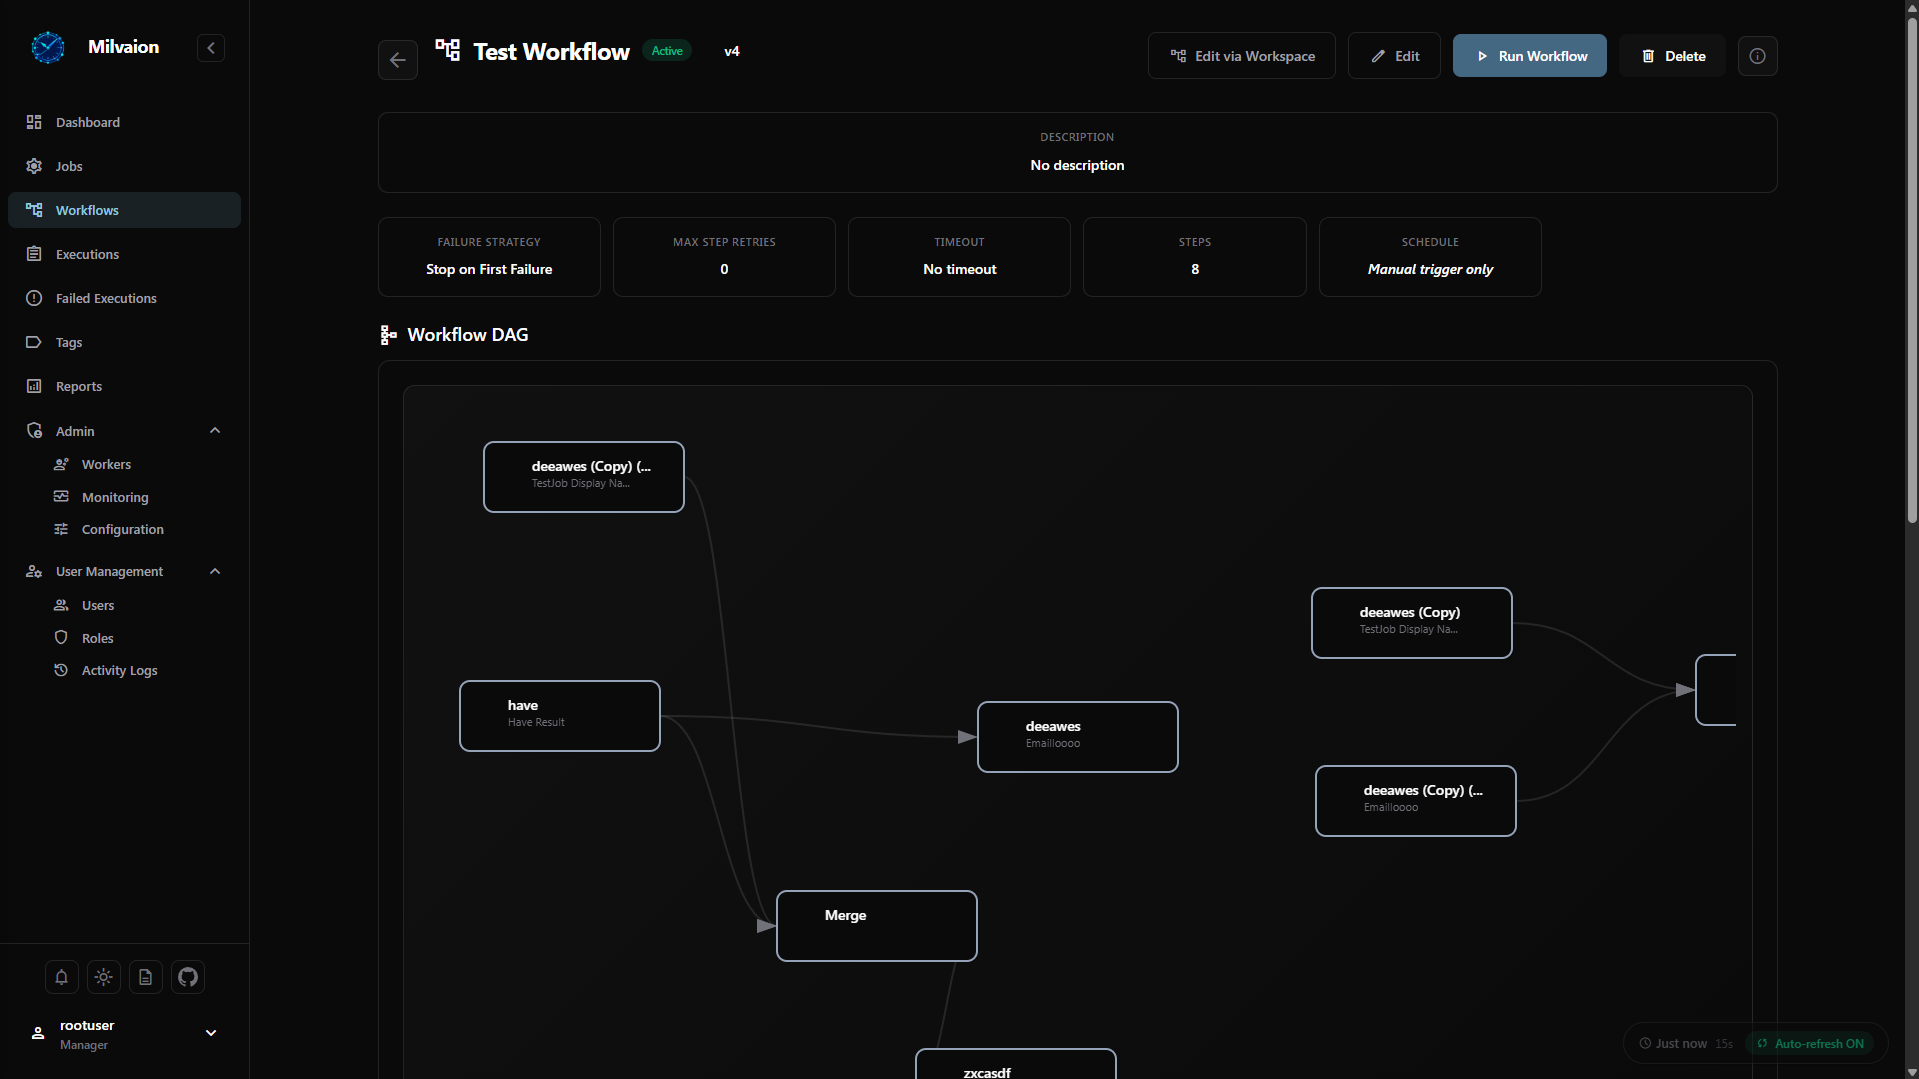Open Configuration under Admin
The height and width of the screenshot is (1079, 1919).
(x=122, y=529)
